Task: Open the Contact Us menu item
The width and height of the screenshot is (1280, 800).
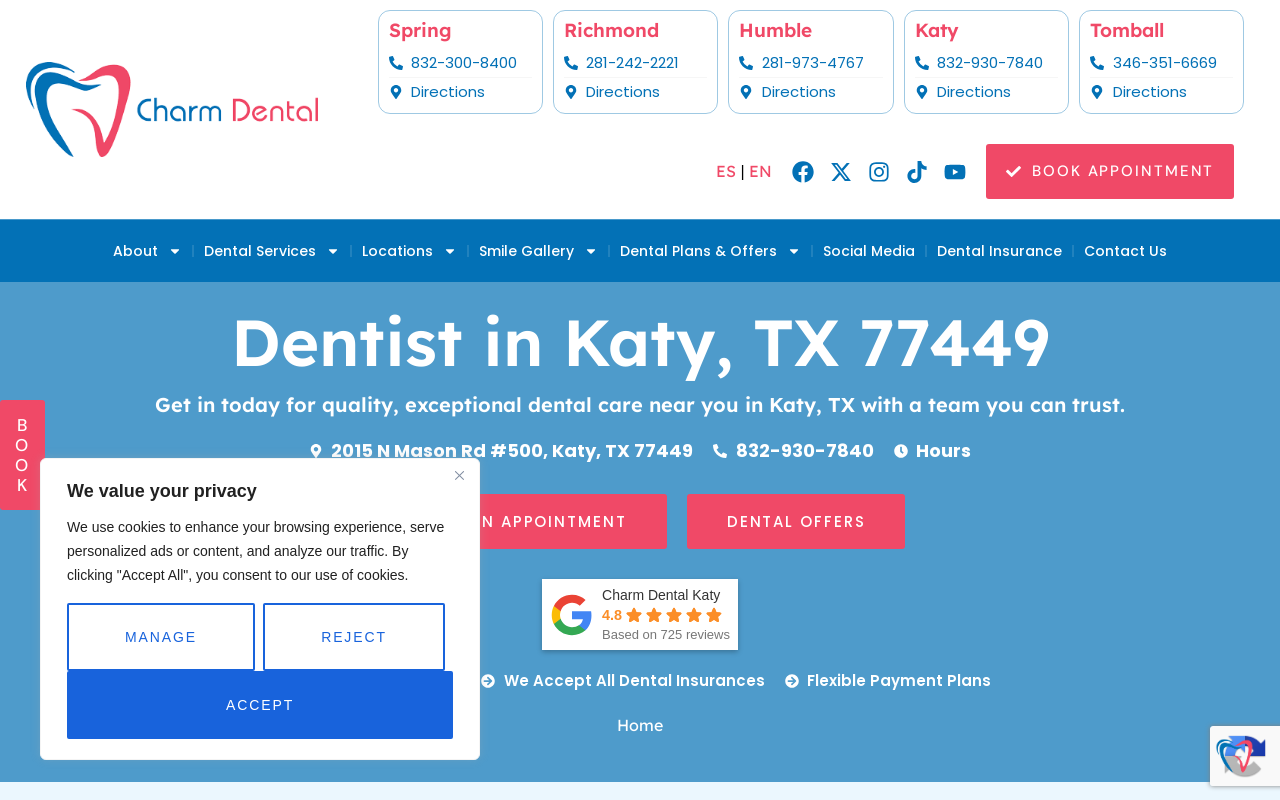Action: [1125, 251]
